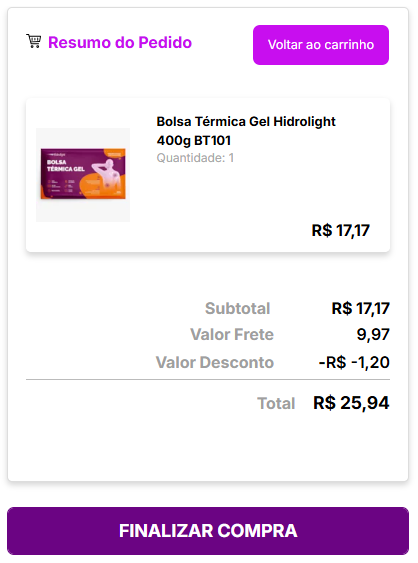Viewport: 418px width, 563px height.
Task: Click the BT101 model text in title
Action: (213, 140)
